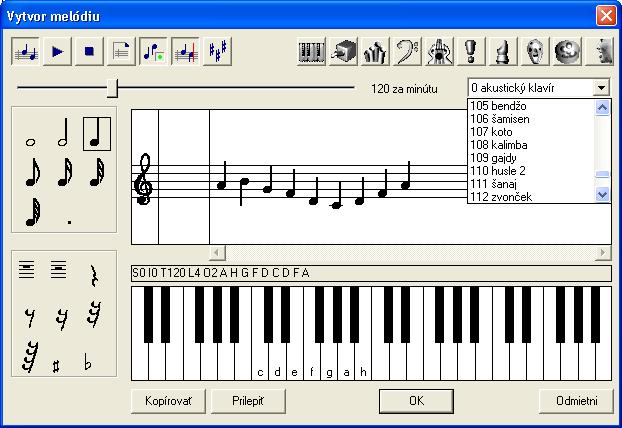Click the Kopírovať button
622x428 pixels.
point(168,401)
